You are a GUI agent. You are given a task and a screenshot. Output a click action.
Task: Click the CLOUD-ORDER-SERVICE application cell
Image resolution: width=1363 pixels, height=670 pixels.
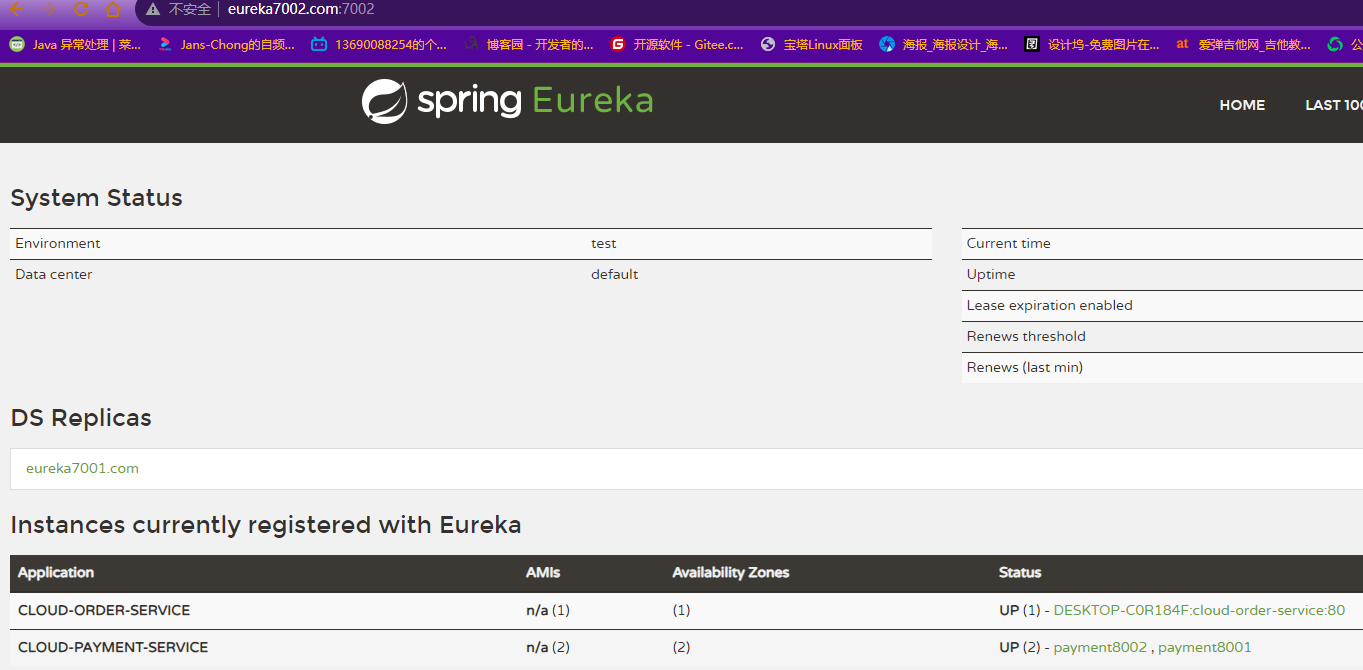[104, 610]
